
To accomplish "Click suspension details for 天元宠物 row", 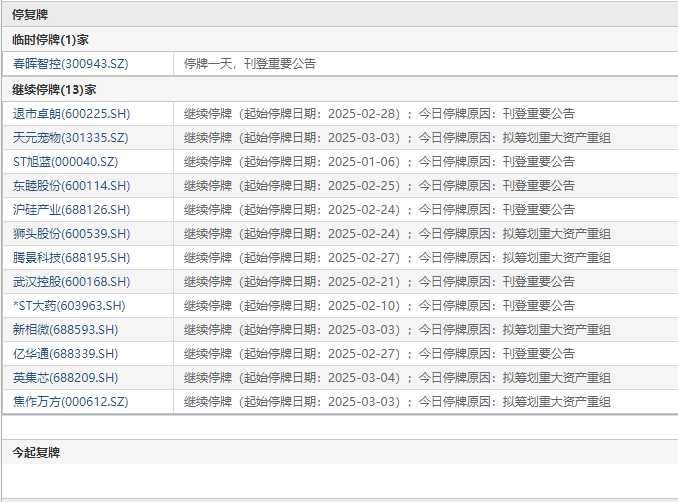I will 397,138.
